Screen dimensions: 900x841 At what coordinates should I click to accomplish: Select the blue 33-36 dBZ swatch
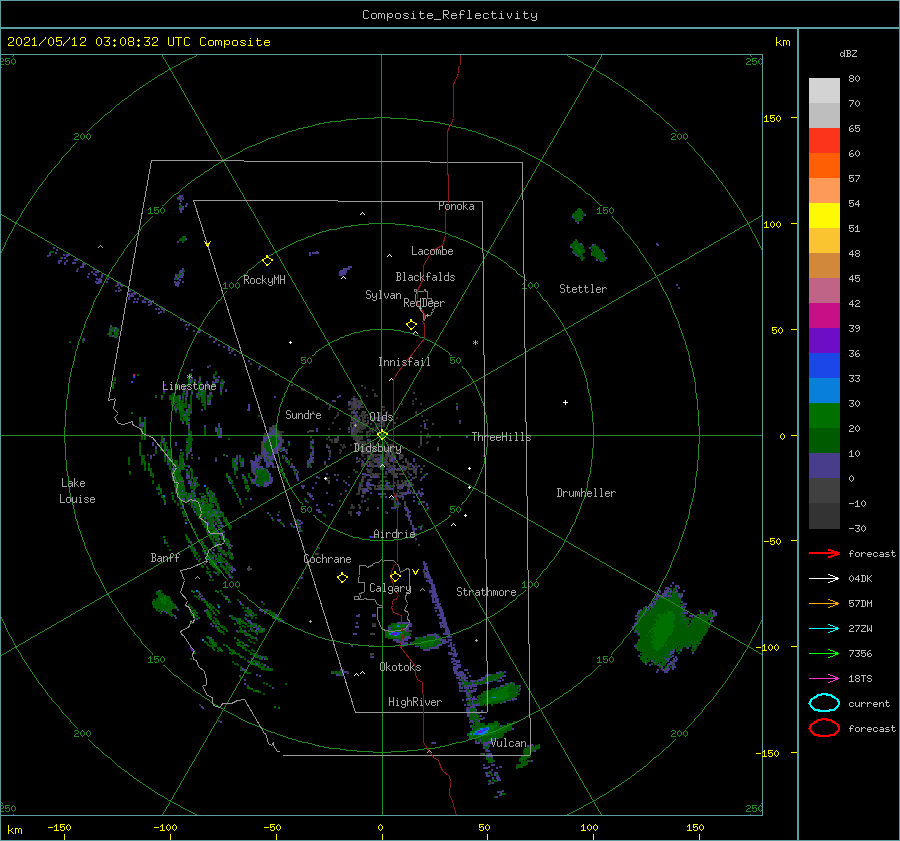(824, 366)
